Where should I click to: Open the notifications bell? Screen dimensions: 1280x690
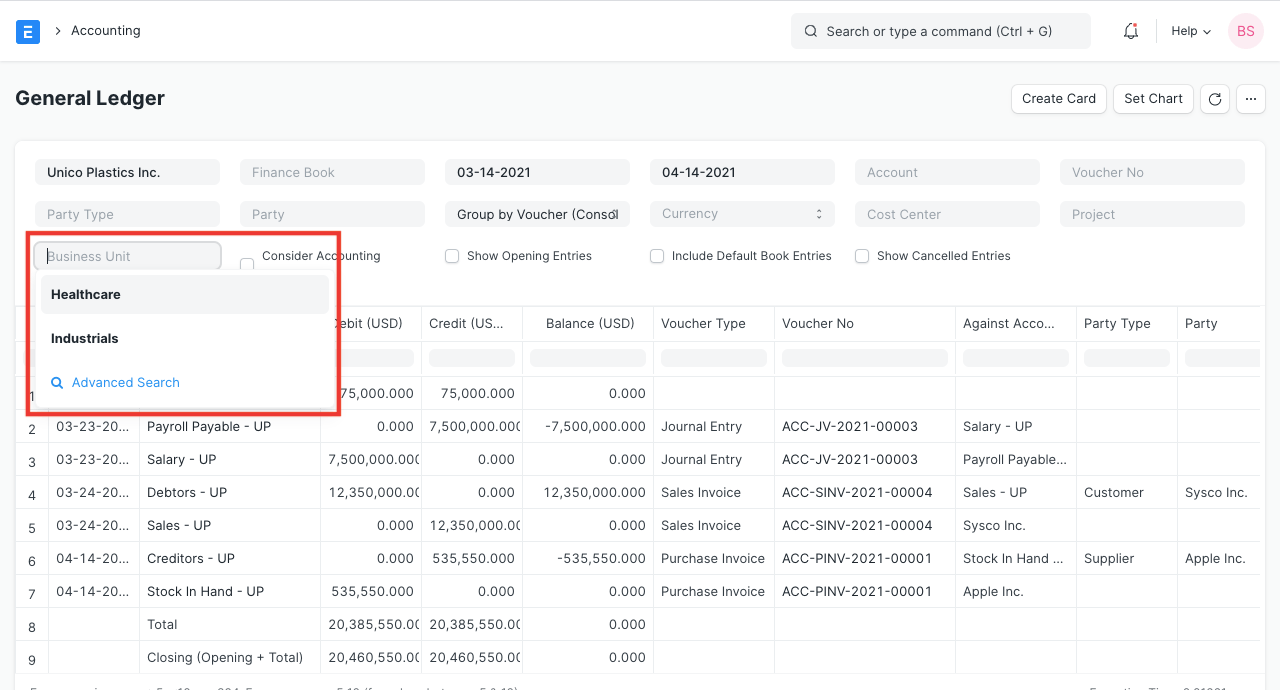pos(1130,31)
